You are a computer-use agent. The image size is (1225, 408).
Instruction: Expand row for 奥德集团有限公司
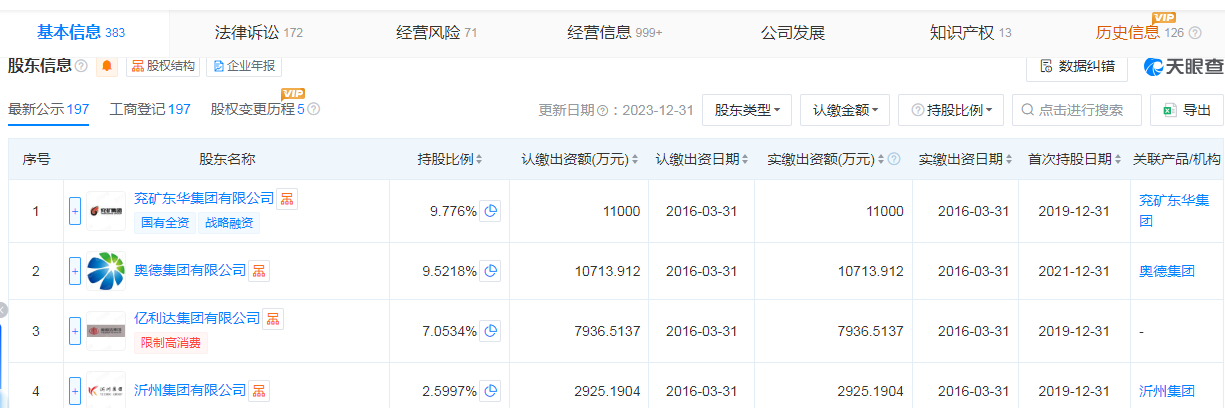point(75,271)
